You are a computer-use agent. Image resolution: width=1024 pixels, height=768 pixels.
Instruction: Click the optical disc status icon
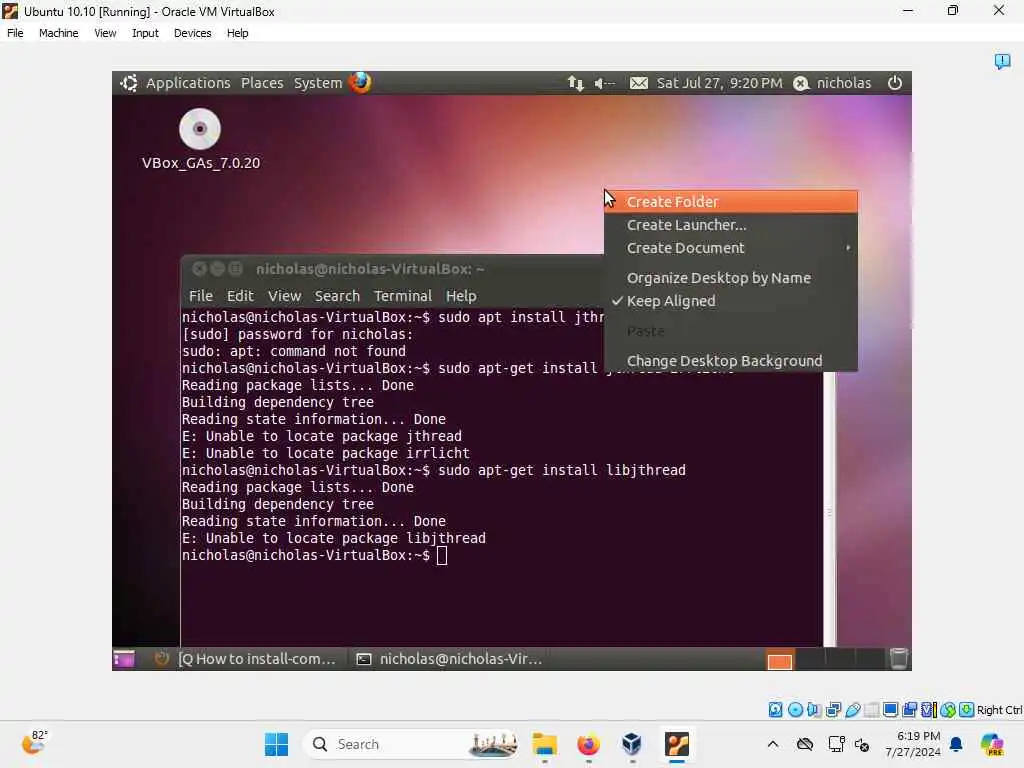tap(795, 709)
